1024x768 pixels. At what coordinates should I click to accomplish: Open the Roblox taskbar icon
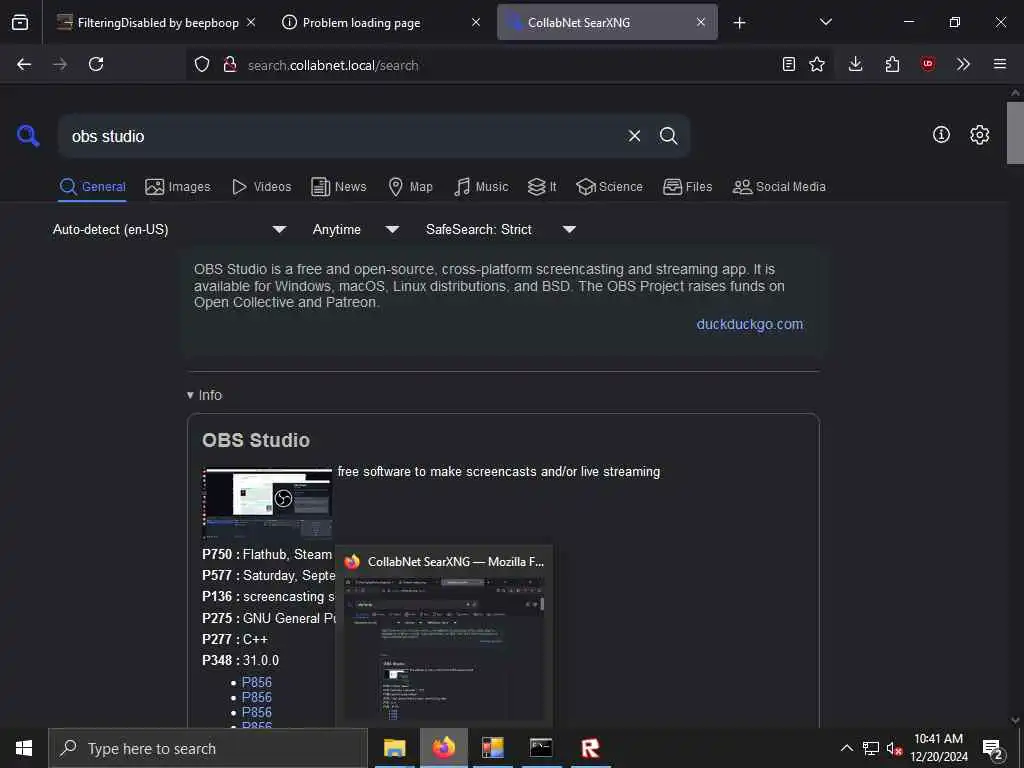click(590, 748)
